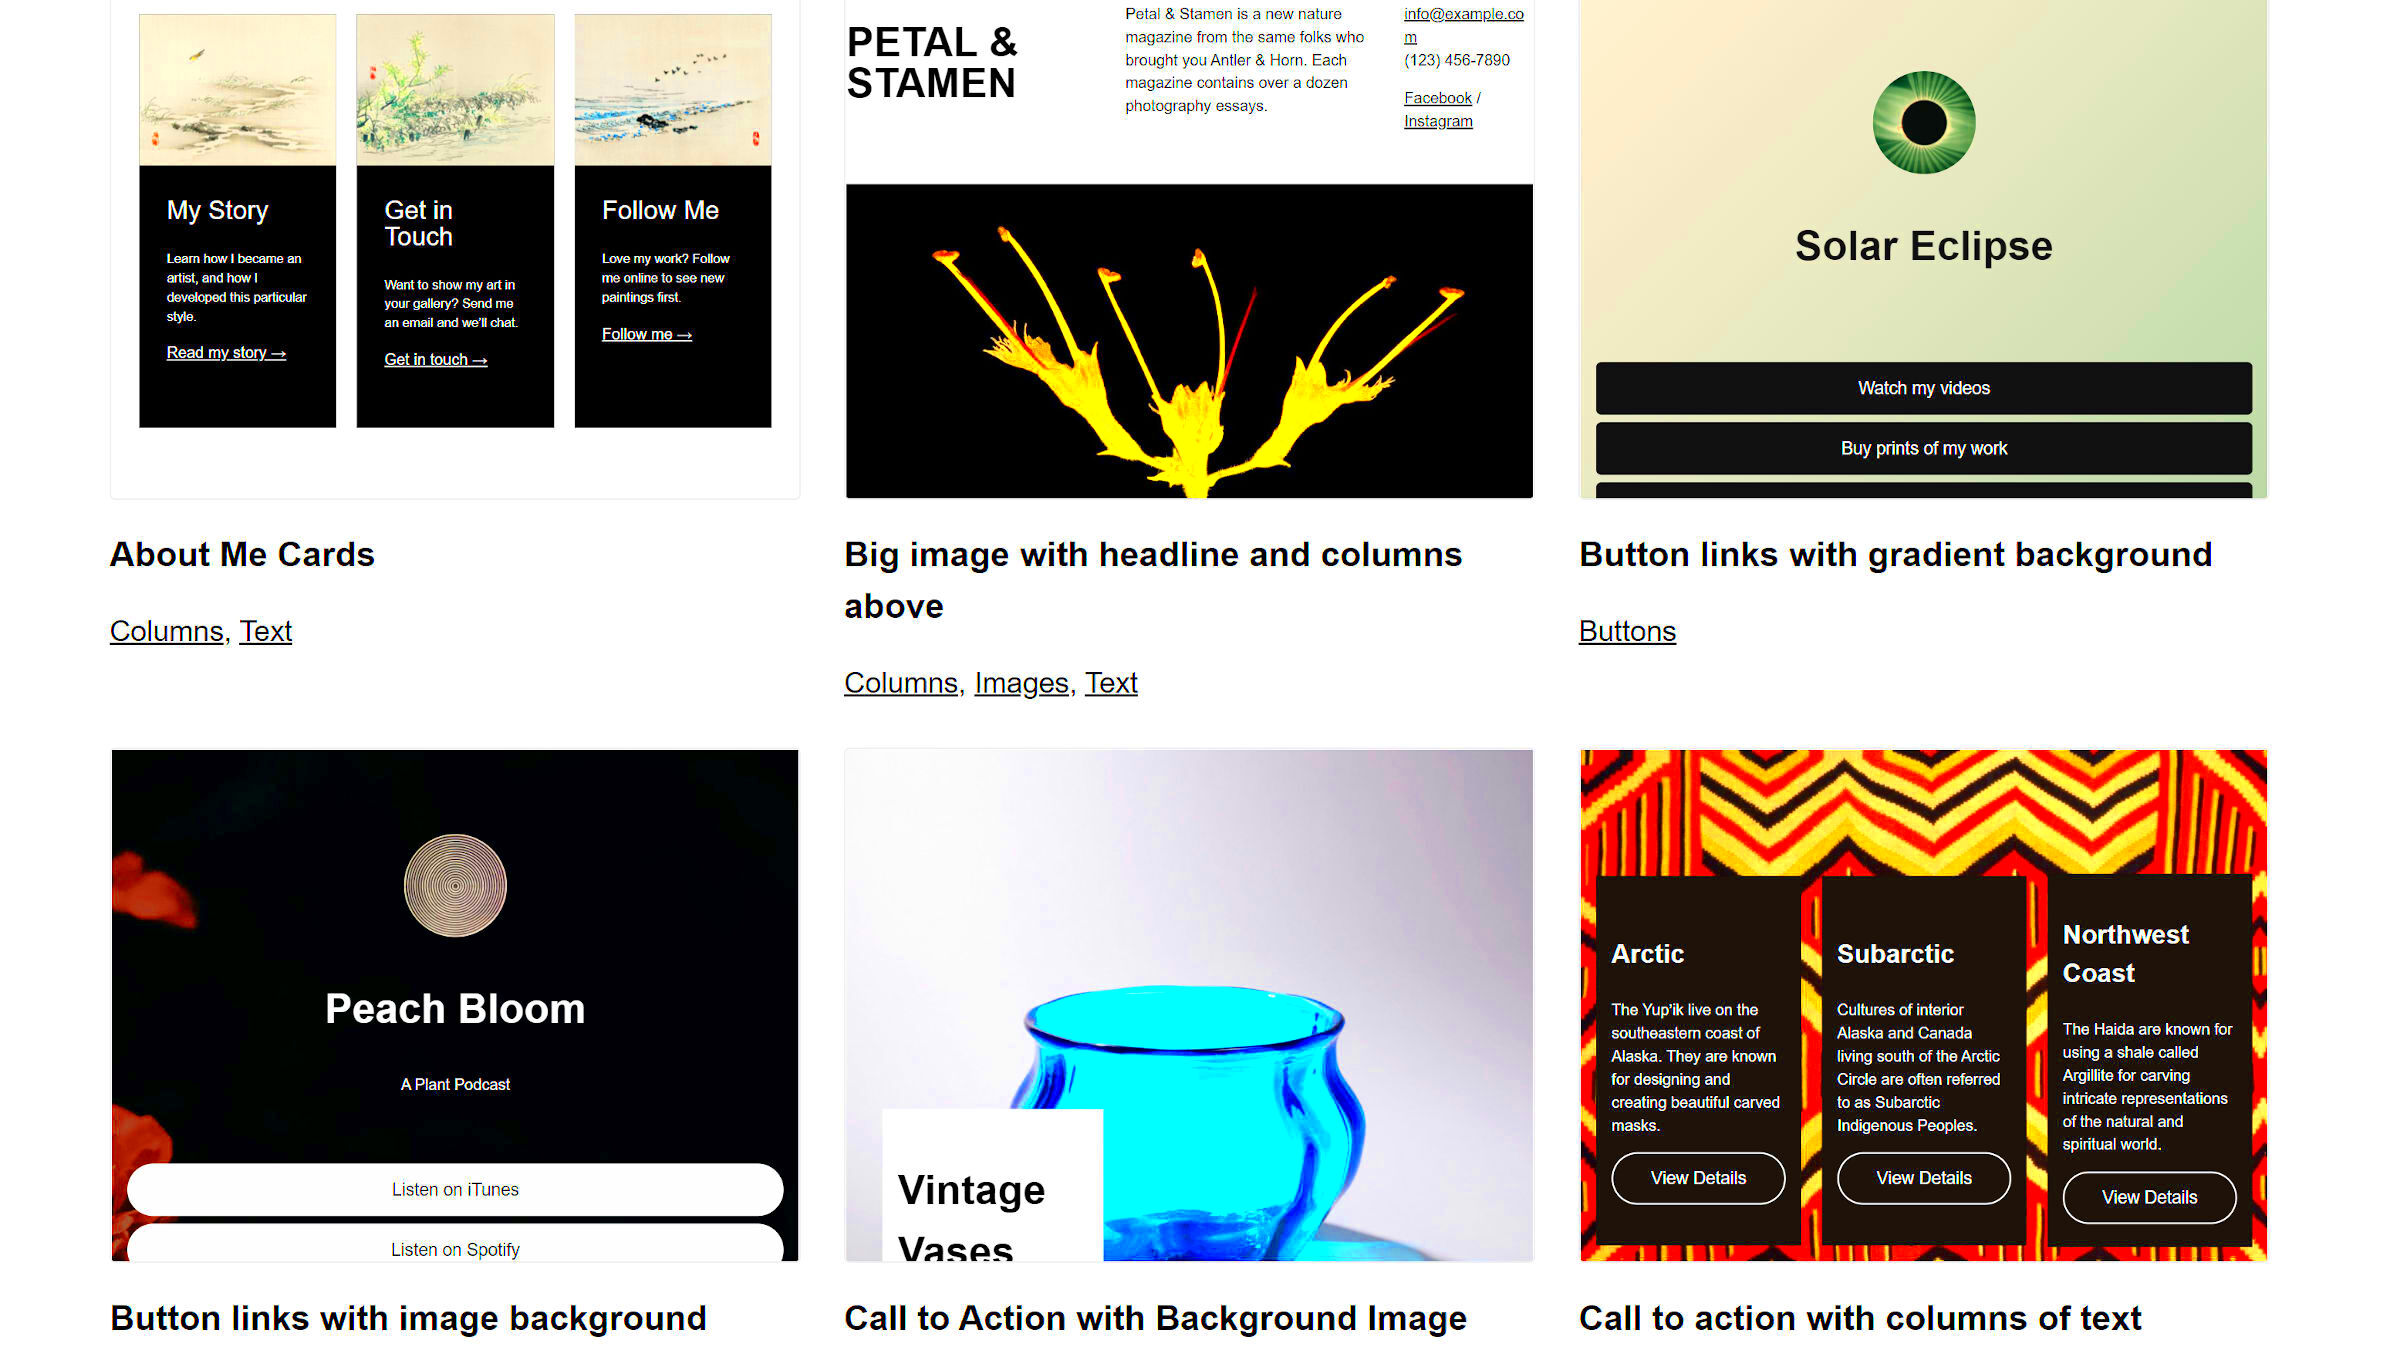
Task: Click the Read my story arrow link
Action: (226, 351)
